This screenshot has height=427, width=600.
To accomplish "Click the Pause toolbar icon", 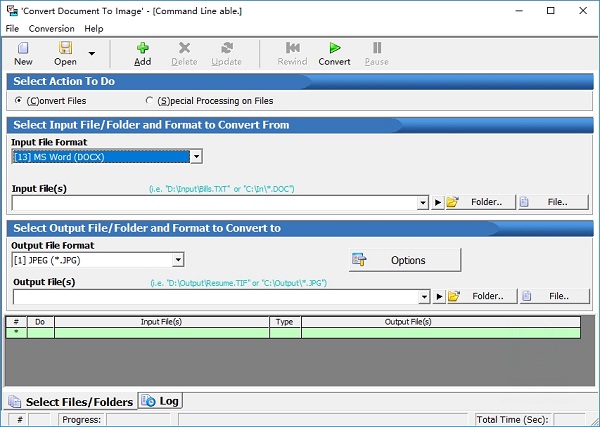I will click(x=377, y=48).
